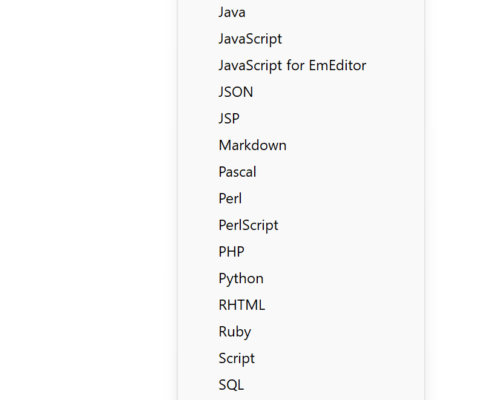Click the empty icon gutter left of Markdown

(x=198, y=145)
